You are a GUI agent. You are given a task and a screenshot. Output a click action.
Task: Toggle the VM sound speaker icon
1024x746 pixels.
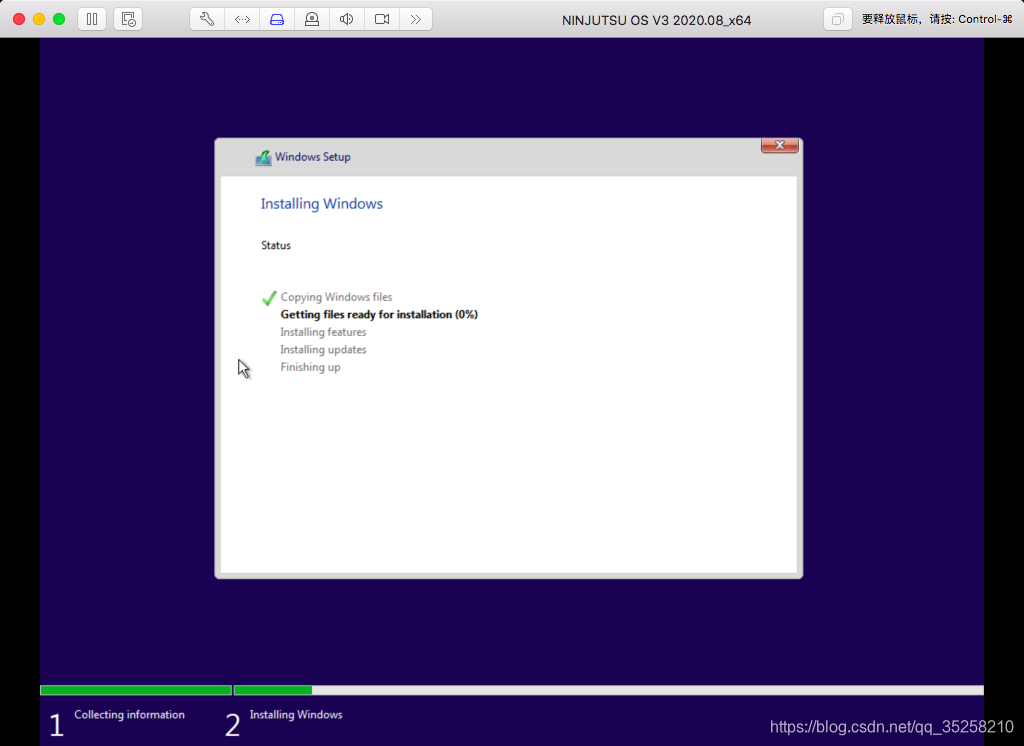click(x=347, y=19)
